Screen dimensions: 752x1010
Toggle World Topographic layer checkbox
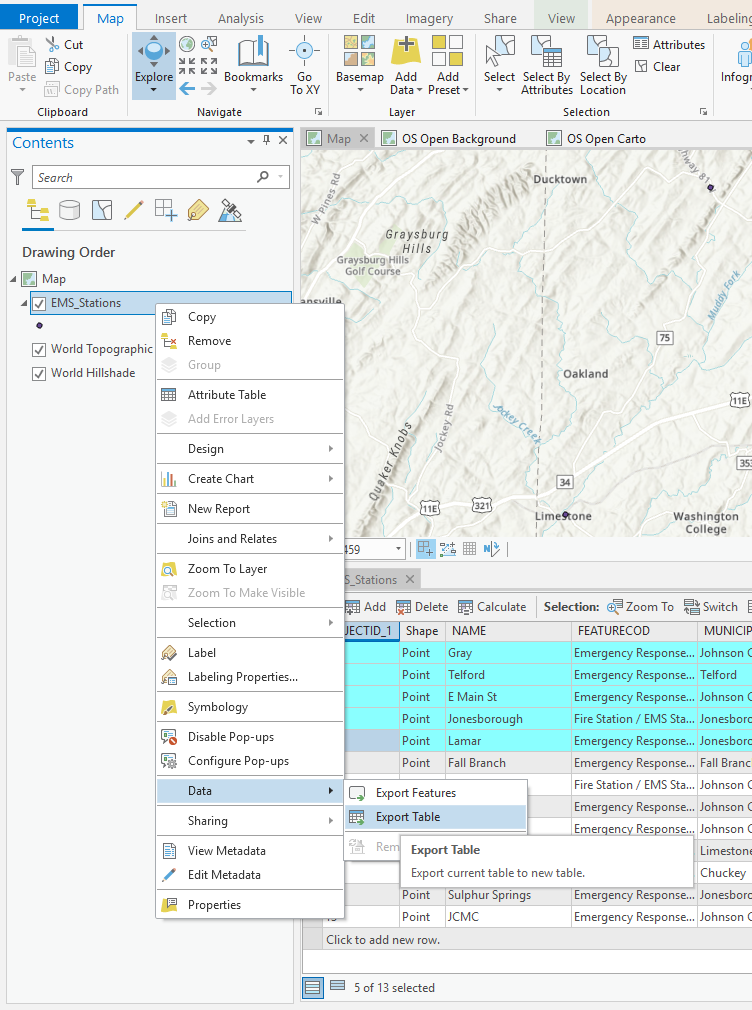(x=39, y=350)
